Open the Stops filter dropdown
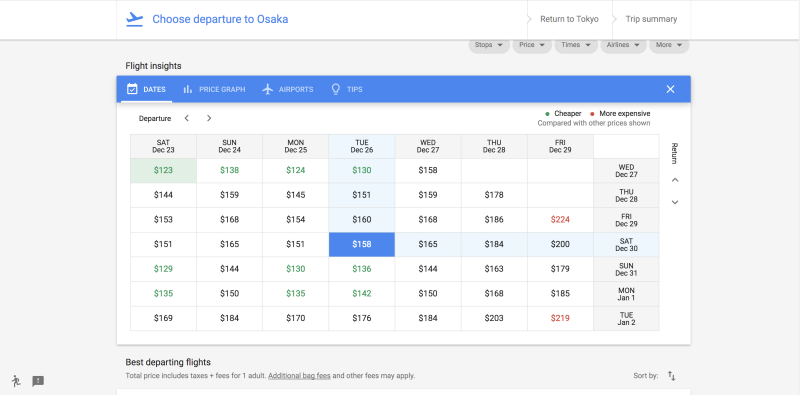800x395 pixels. tap(489, 45)
